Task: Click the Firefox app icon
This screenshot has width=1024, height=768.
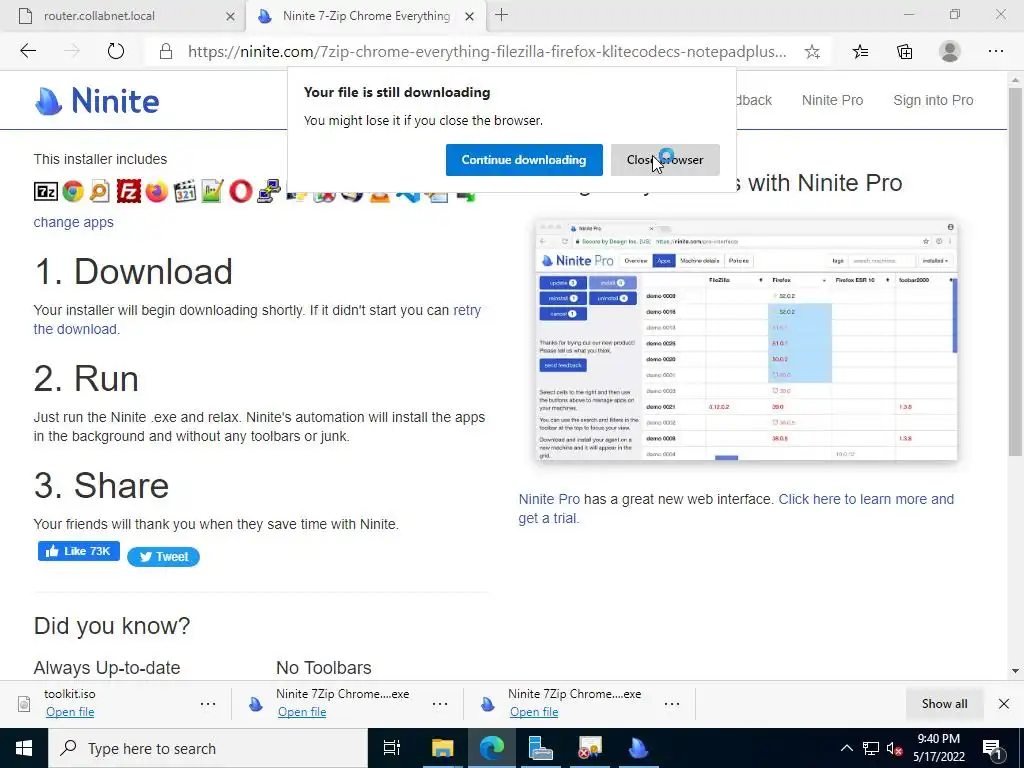Action: [156, 191]
